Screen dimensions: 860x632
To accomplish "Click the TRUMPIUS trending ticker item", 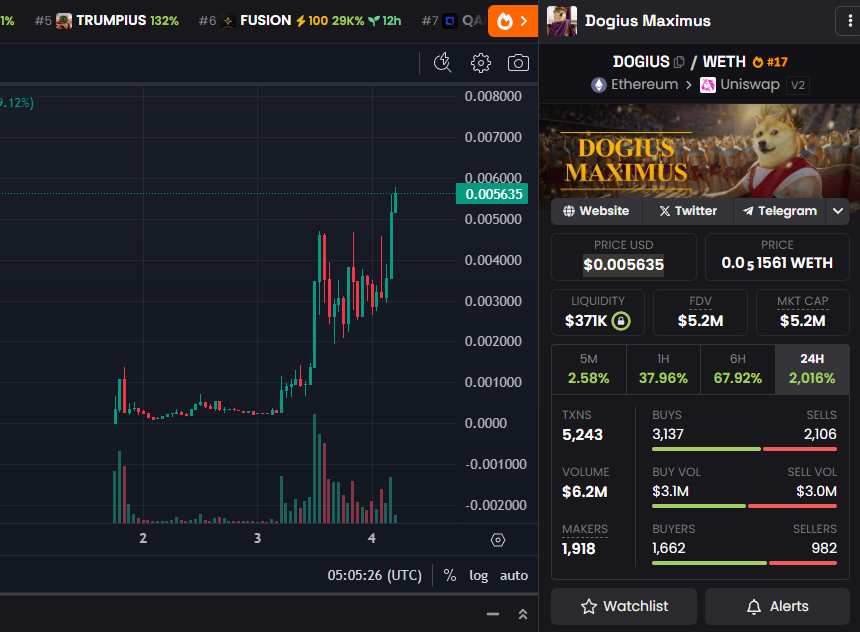I will pyautogui.click(x=107, y=21).
